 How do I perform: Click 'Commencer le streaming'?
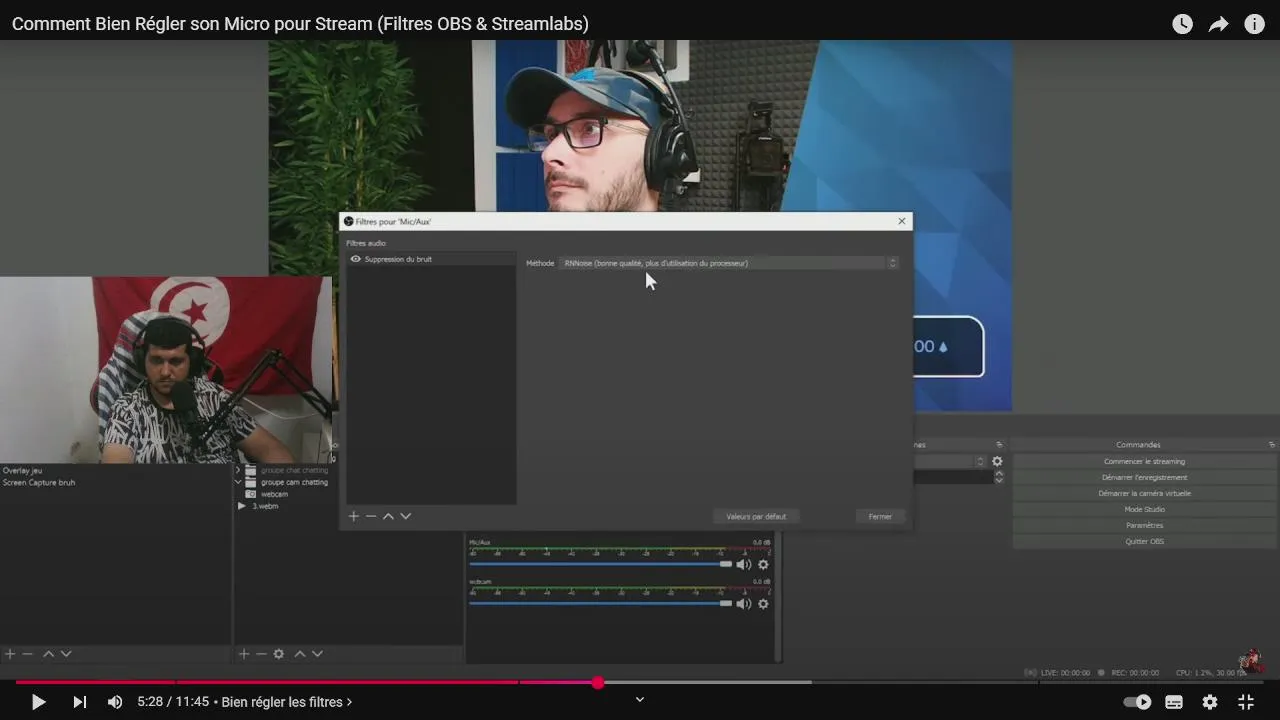pos(1144,461)
